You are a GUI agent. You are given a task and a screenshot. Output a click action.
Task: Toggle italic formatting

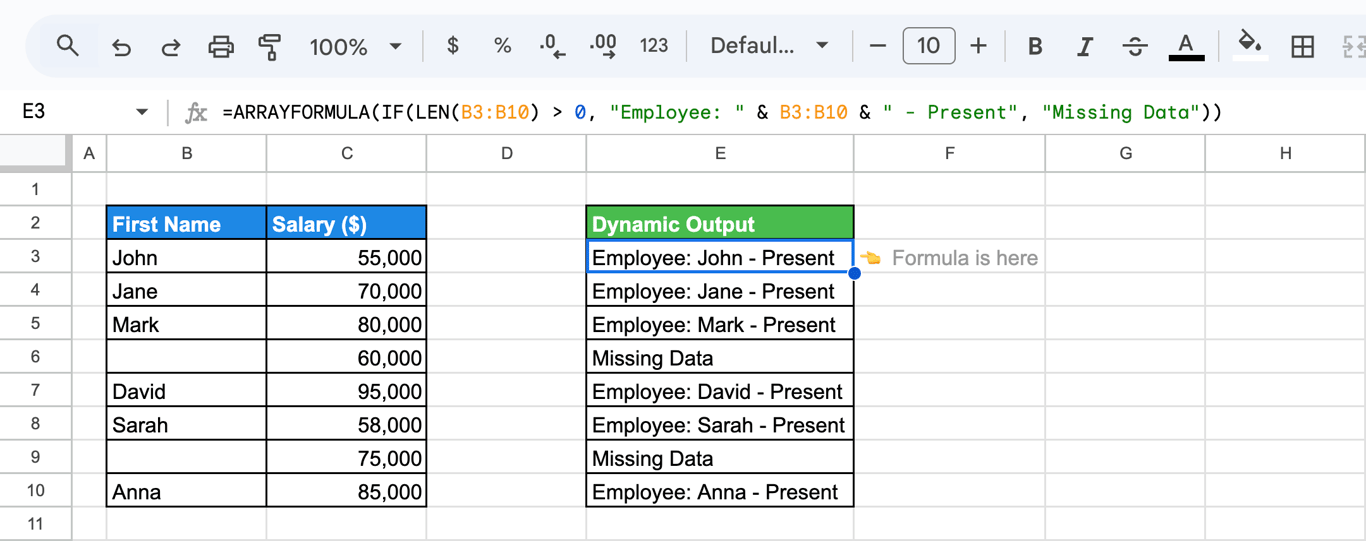coord(1084,46)
